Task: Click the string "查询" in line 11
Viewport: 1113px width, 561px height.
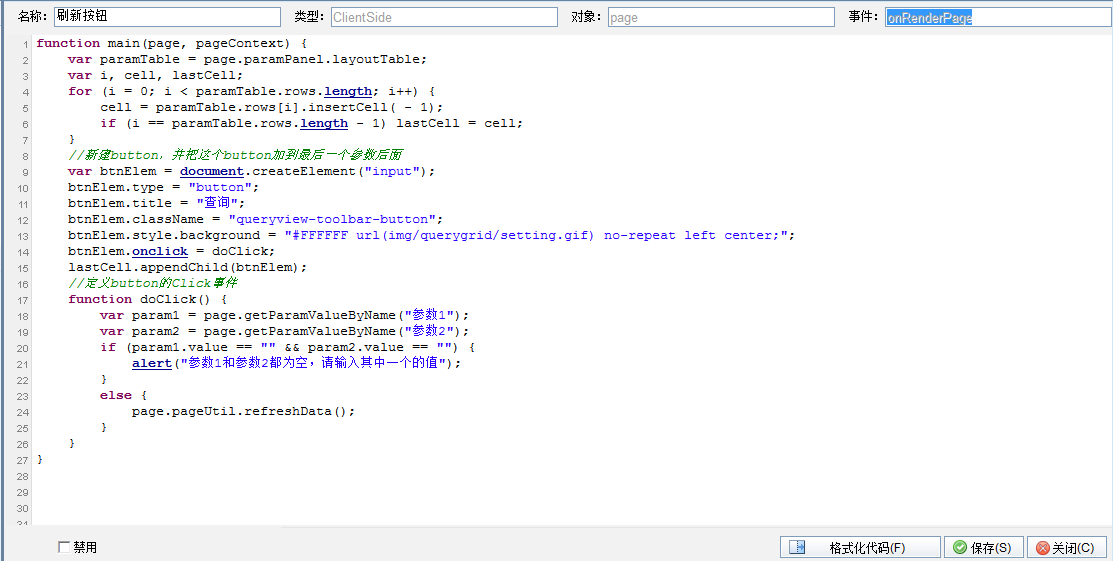Action: click(216, 203)
